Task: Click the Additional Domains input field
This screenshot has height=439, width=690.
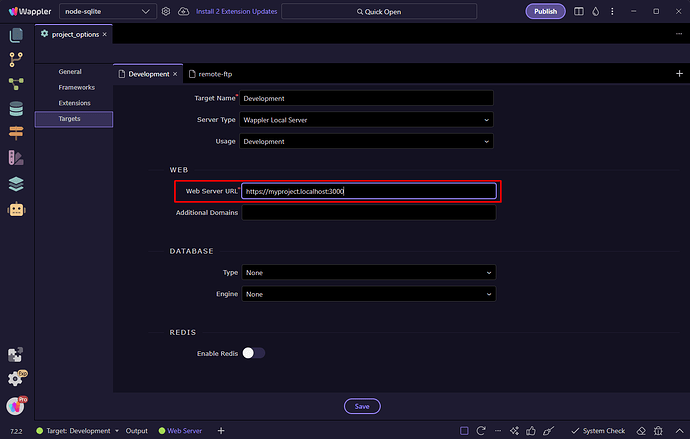Action: pyautogui.click(x=368, y=213)
